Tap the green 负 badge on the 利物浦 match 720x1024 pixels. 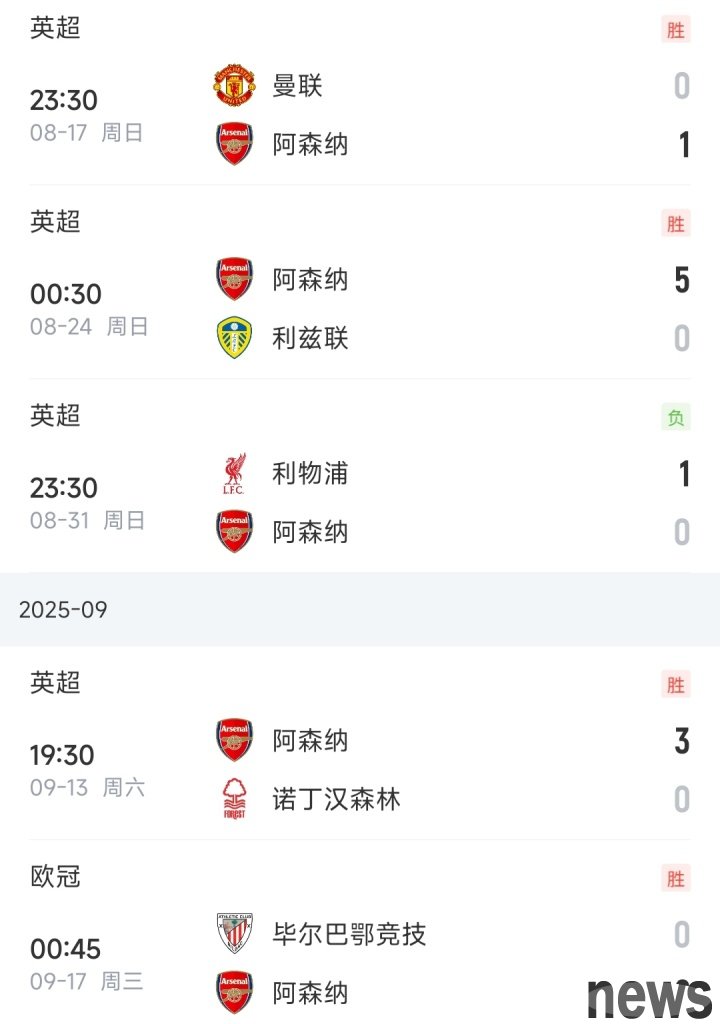pyautogui.click(x=676, y=417)
